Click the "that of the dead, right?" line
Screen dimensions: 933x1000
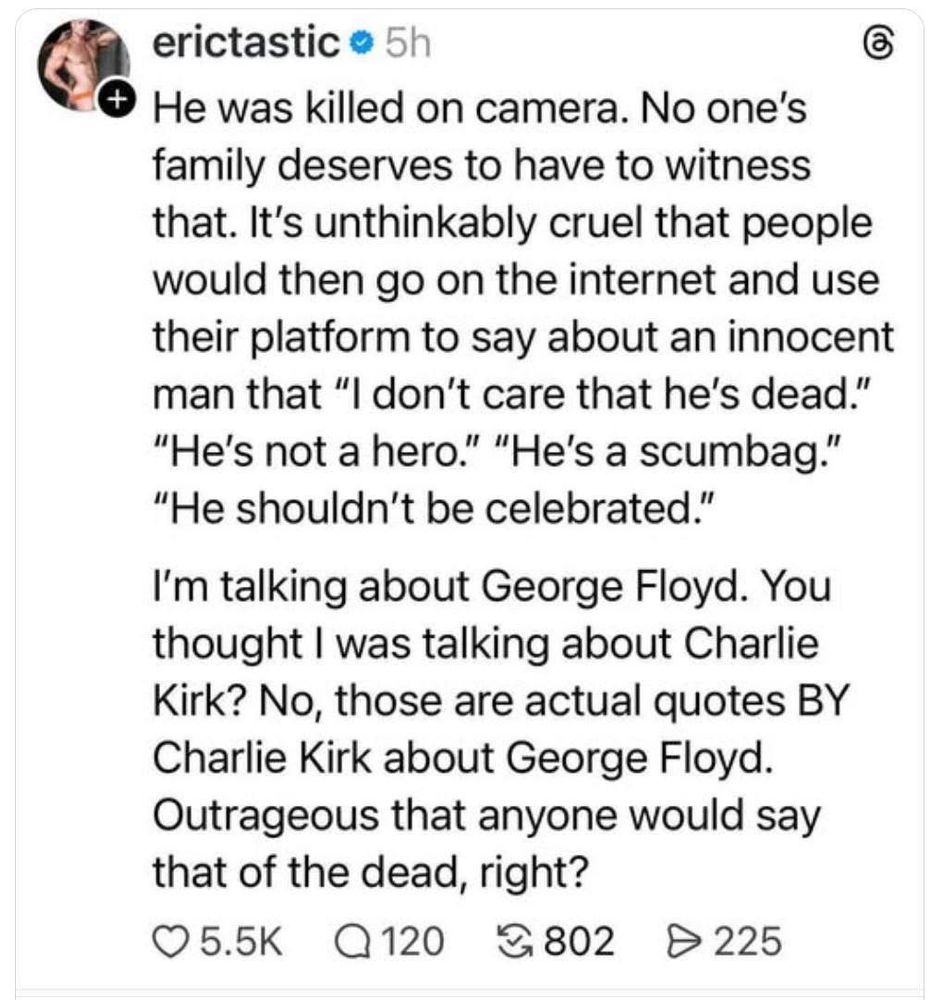click(368, 872)
